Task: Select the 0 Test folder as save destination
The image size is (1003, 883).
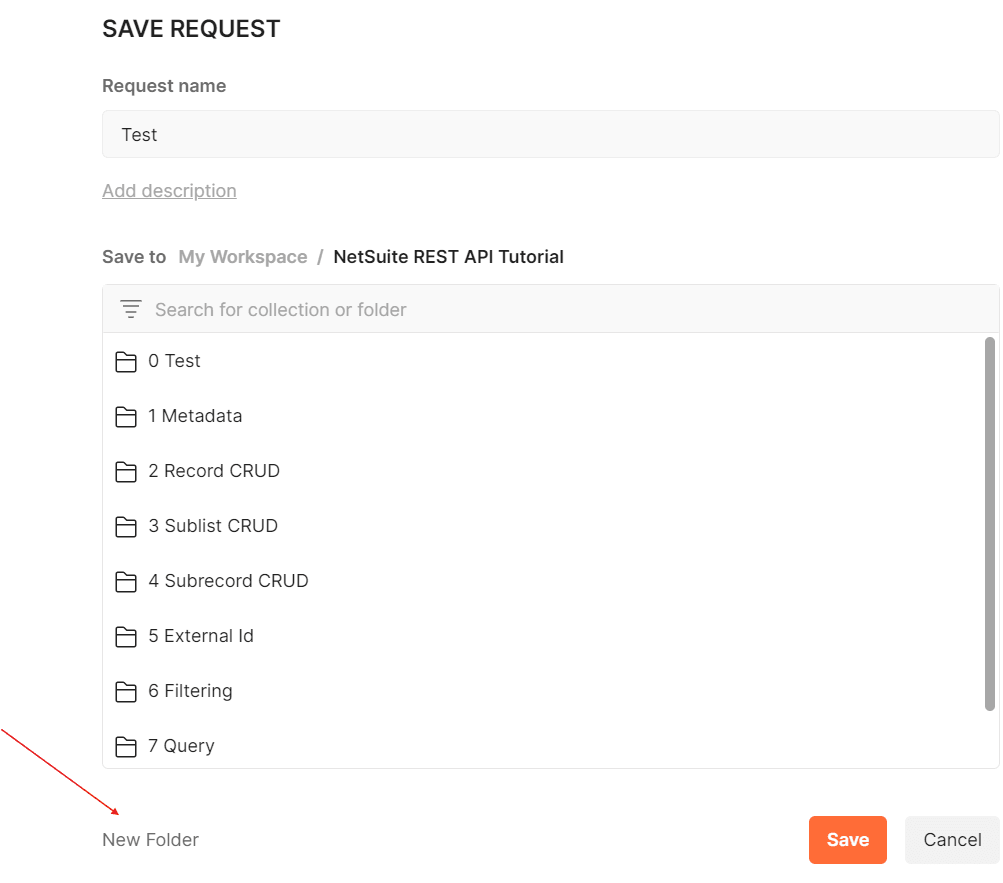Action: coord(176,361)
